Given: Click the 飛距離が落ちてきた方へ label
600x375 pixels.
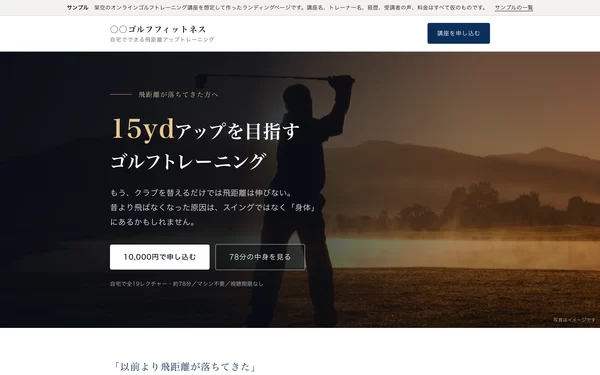Looking at the screenshot, I should [178, 95].
